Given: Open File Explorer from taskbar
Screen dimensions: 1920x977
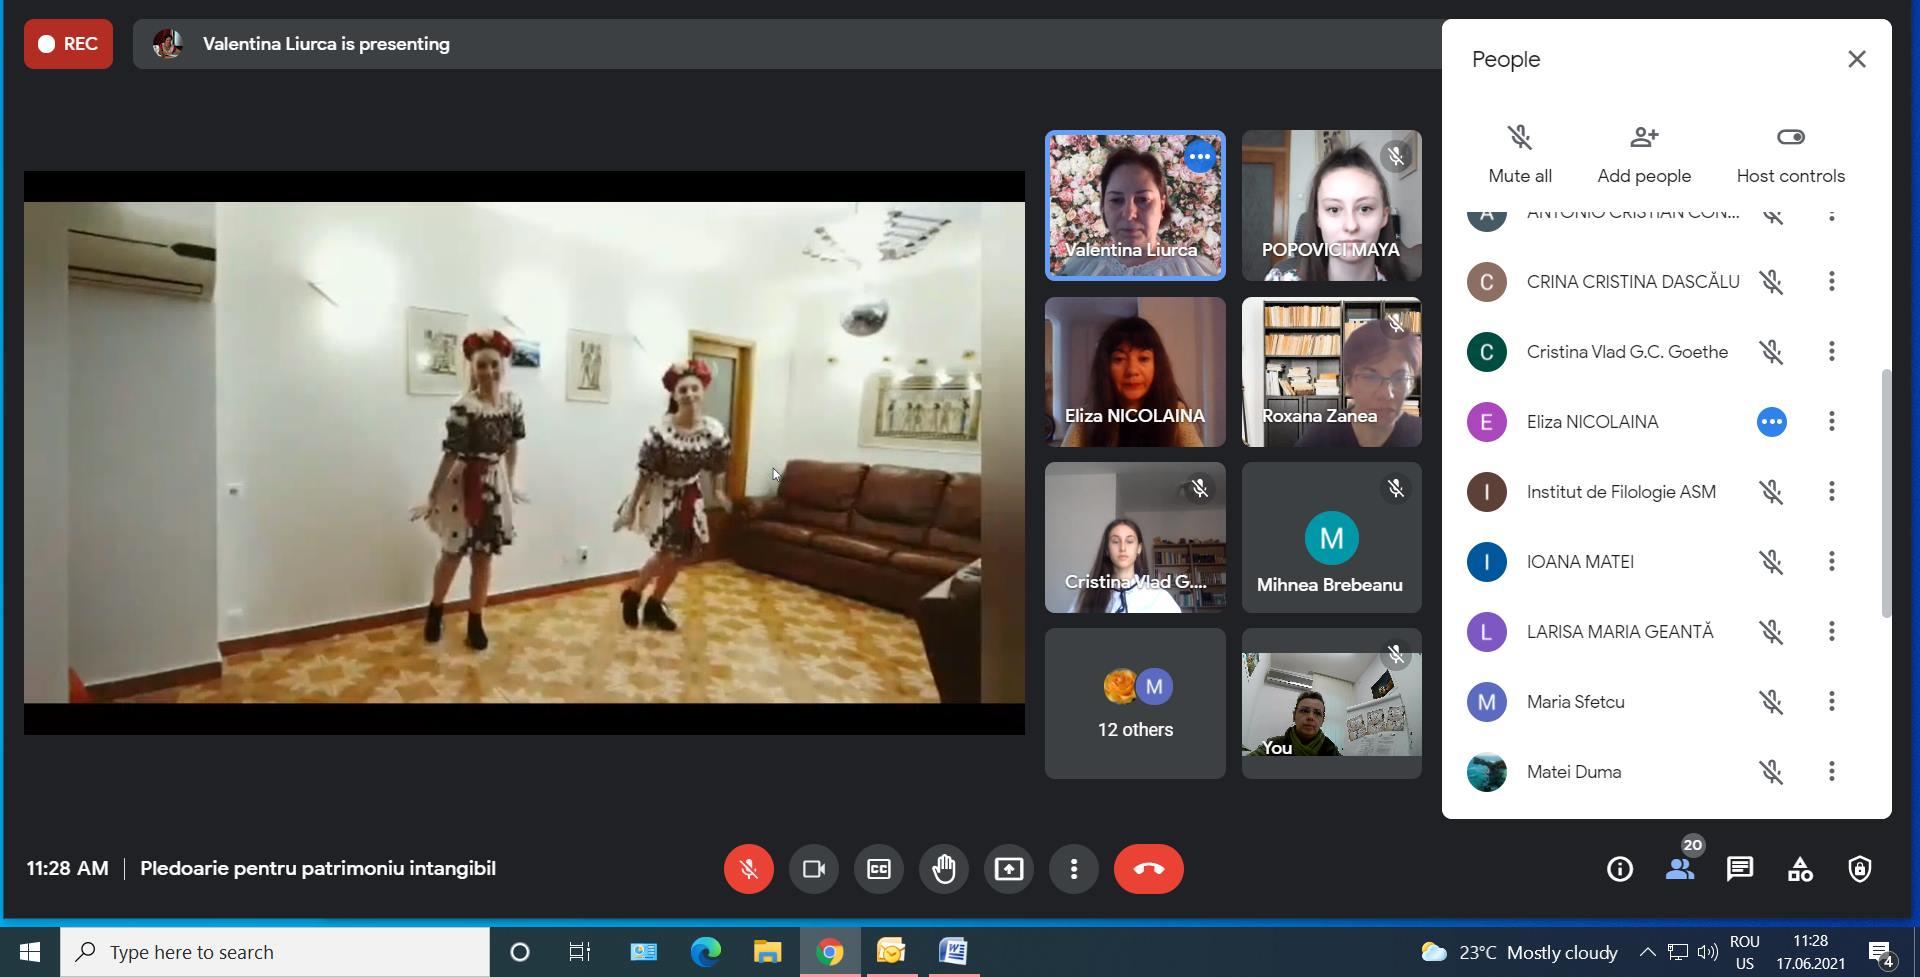Looking at the screenshot, I should click(x=767, y=952).
